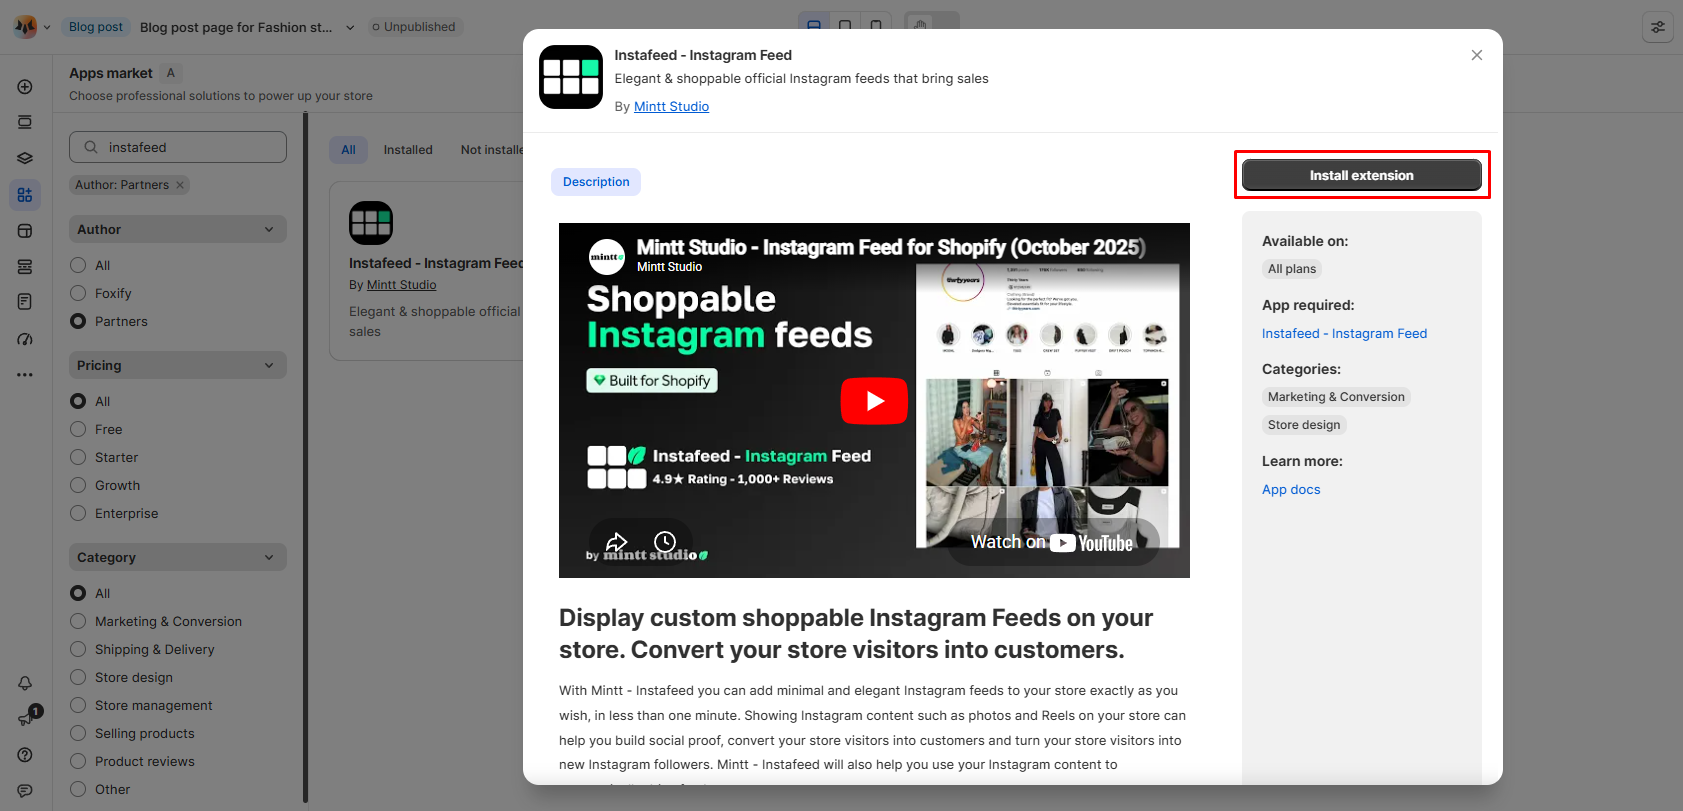Open Mintt Studio link in dialog header
1683x811 pixels.
pos(671,106)
